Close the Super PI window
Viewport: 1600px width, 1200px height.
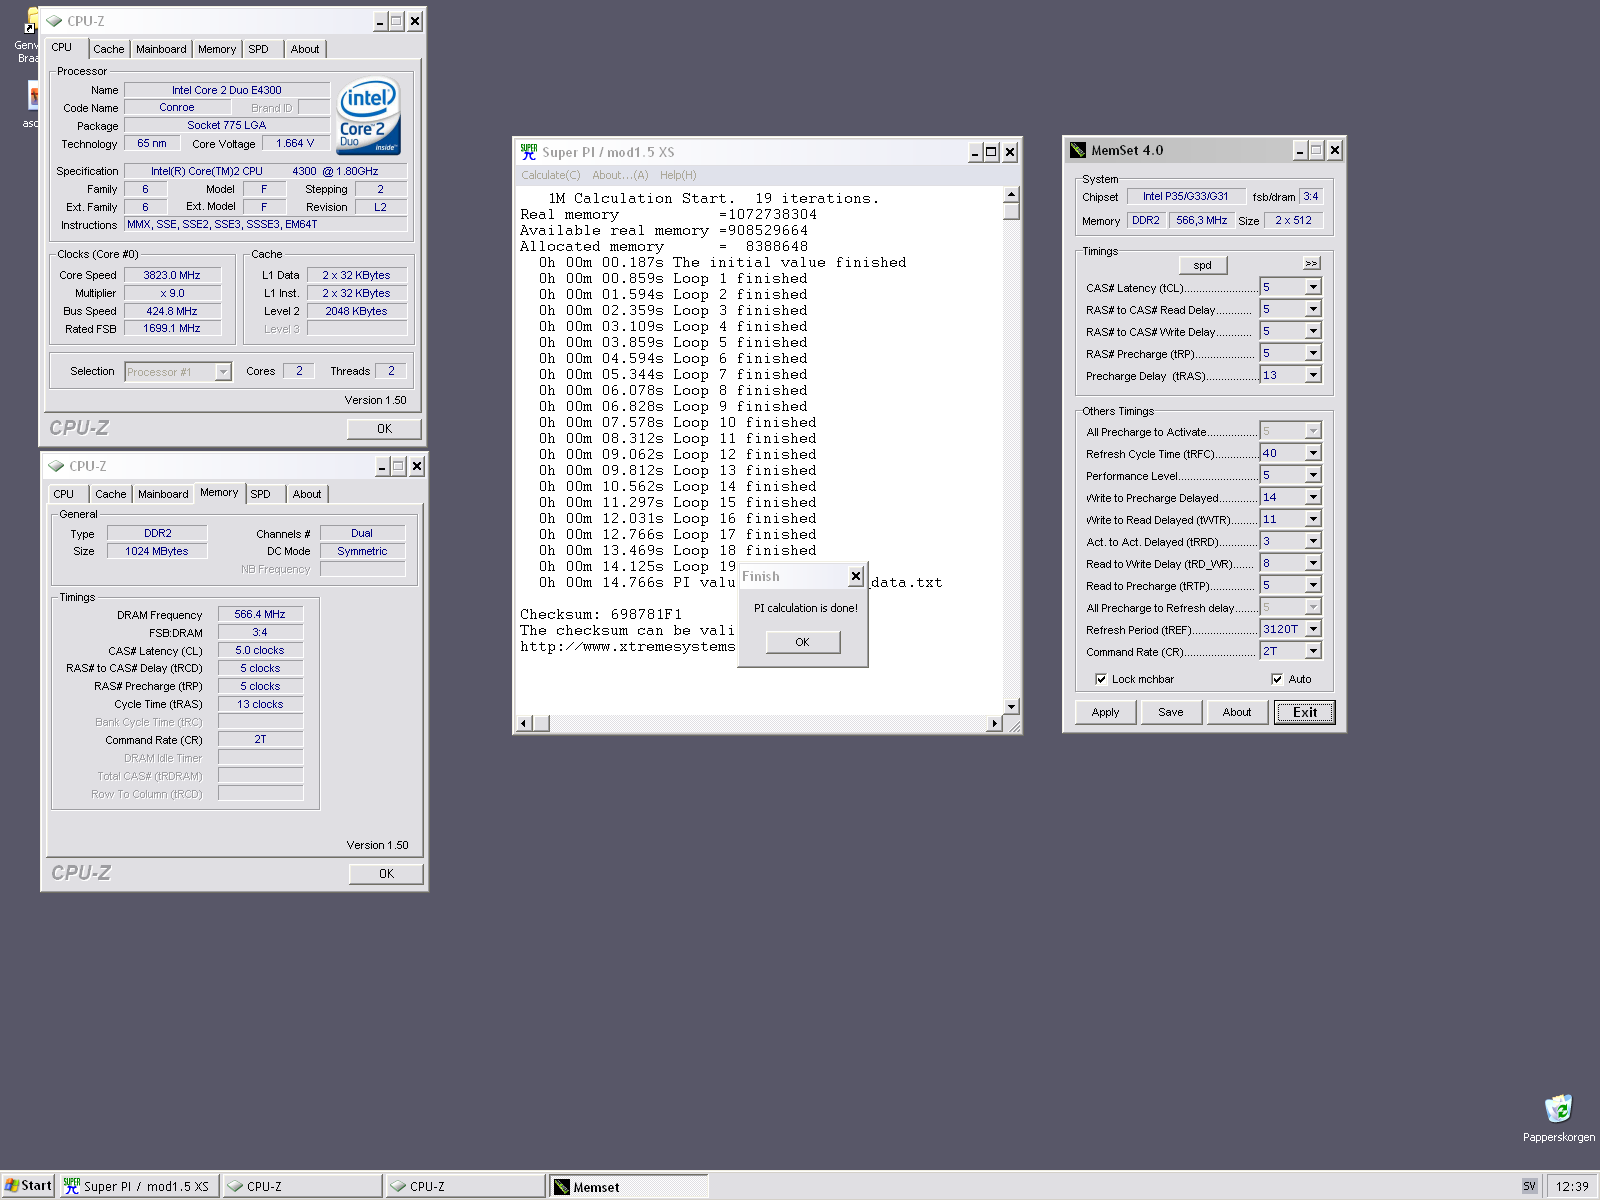pyautogui.click(x=1010, y=152)
